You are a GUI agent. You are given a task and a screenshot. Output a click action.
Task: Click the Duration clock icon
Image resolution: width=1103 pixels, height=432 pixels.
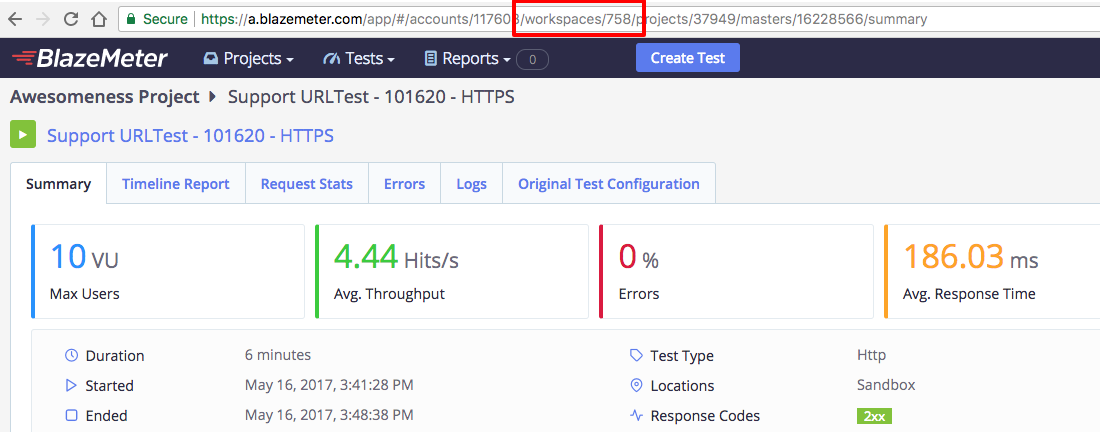71,355
